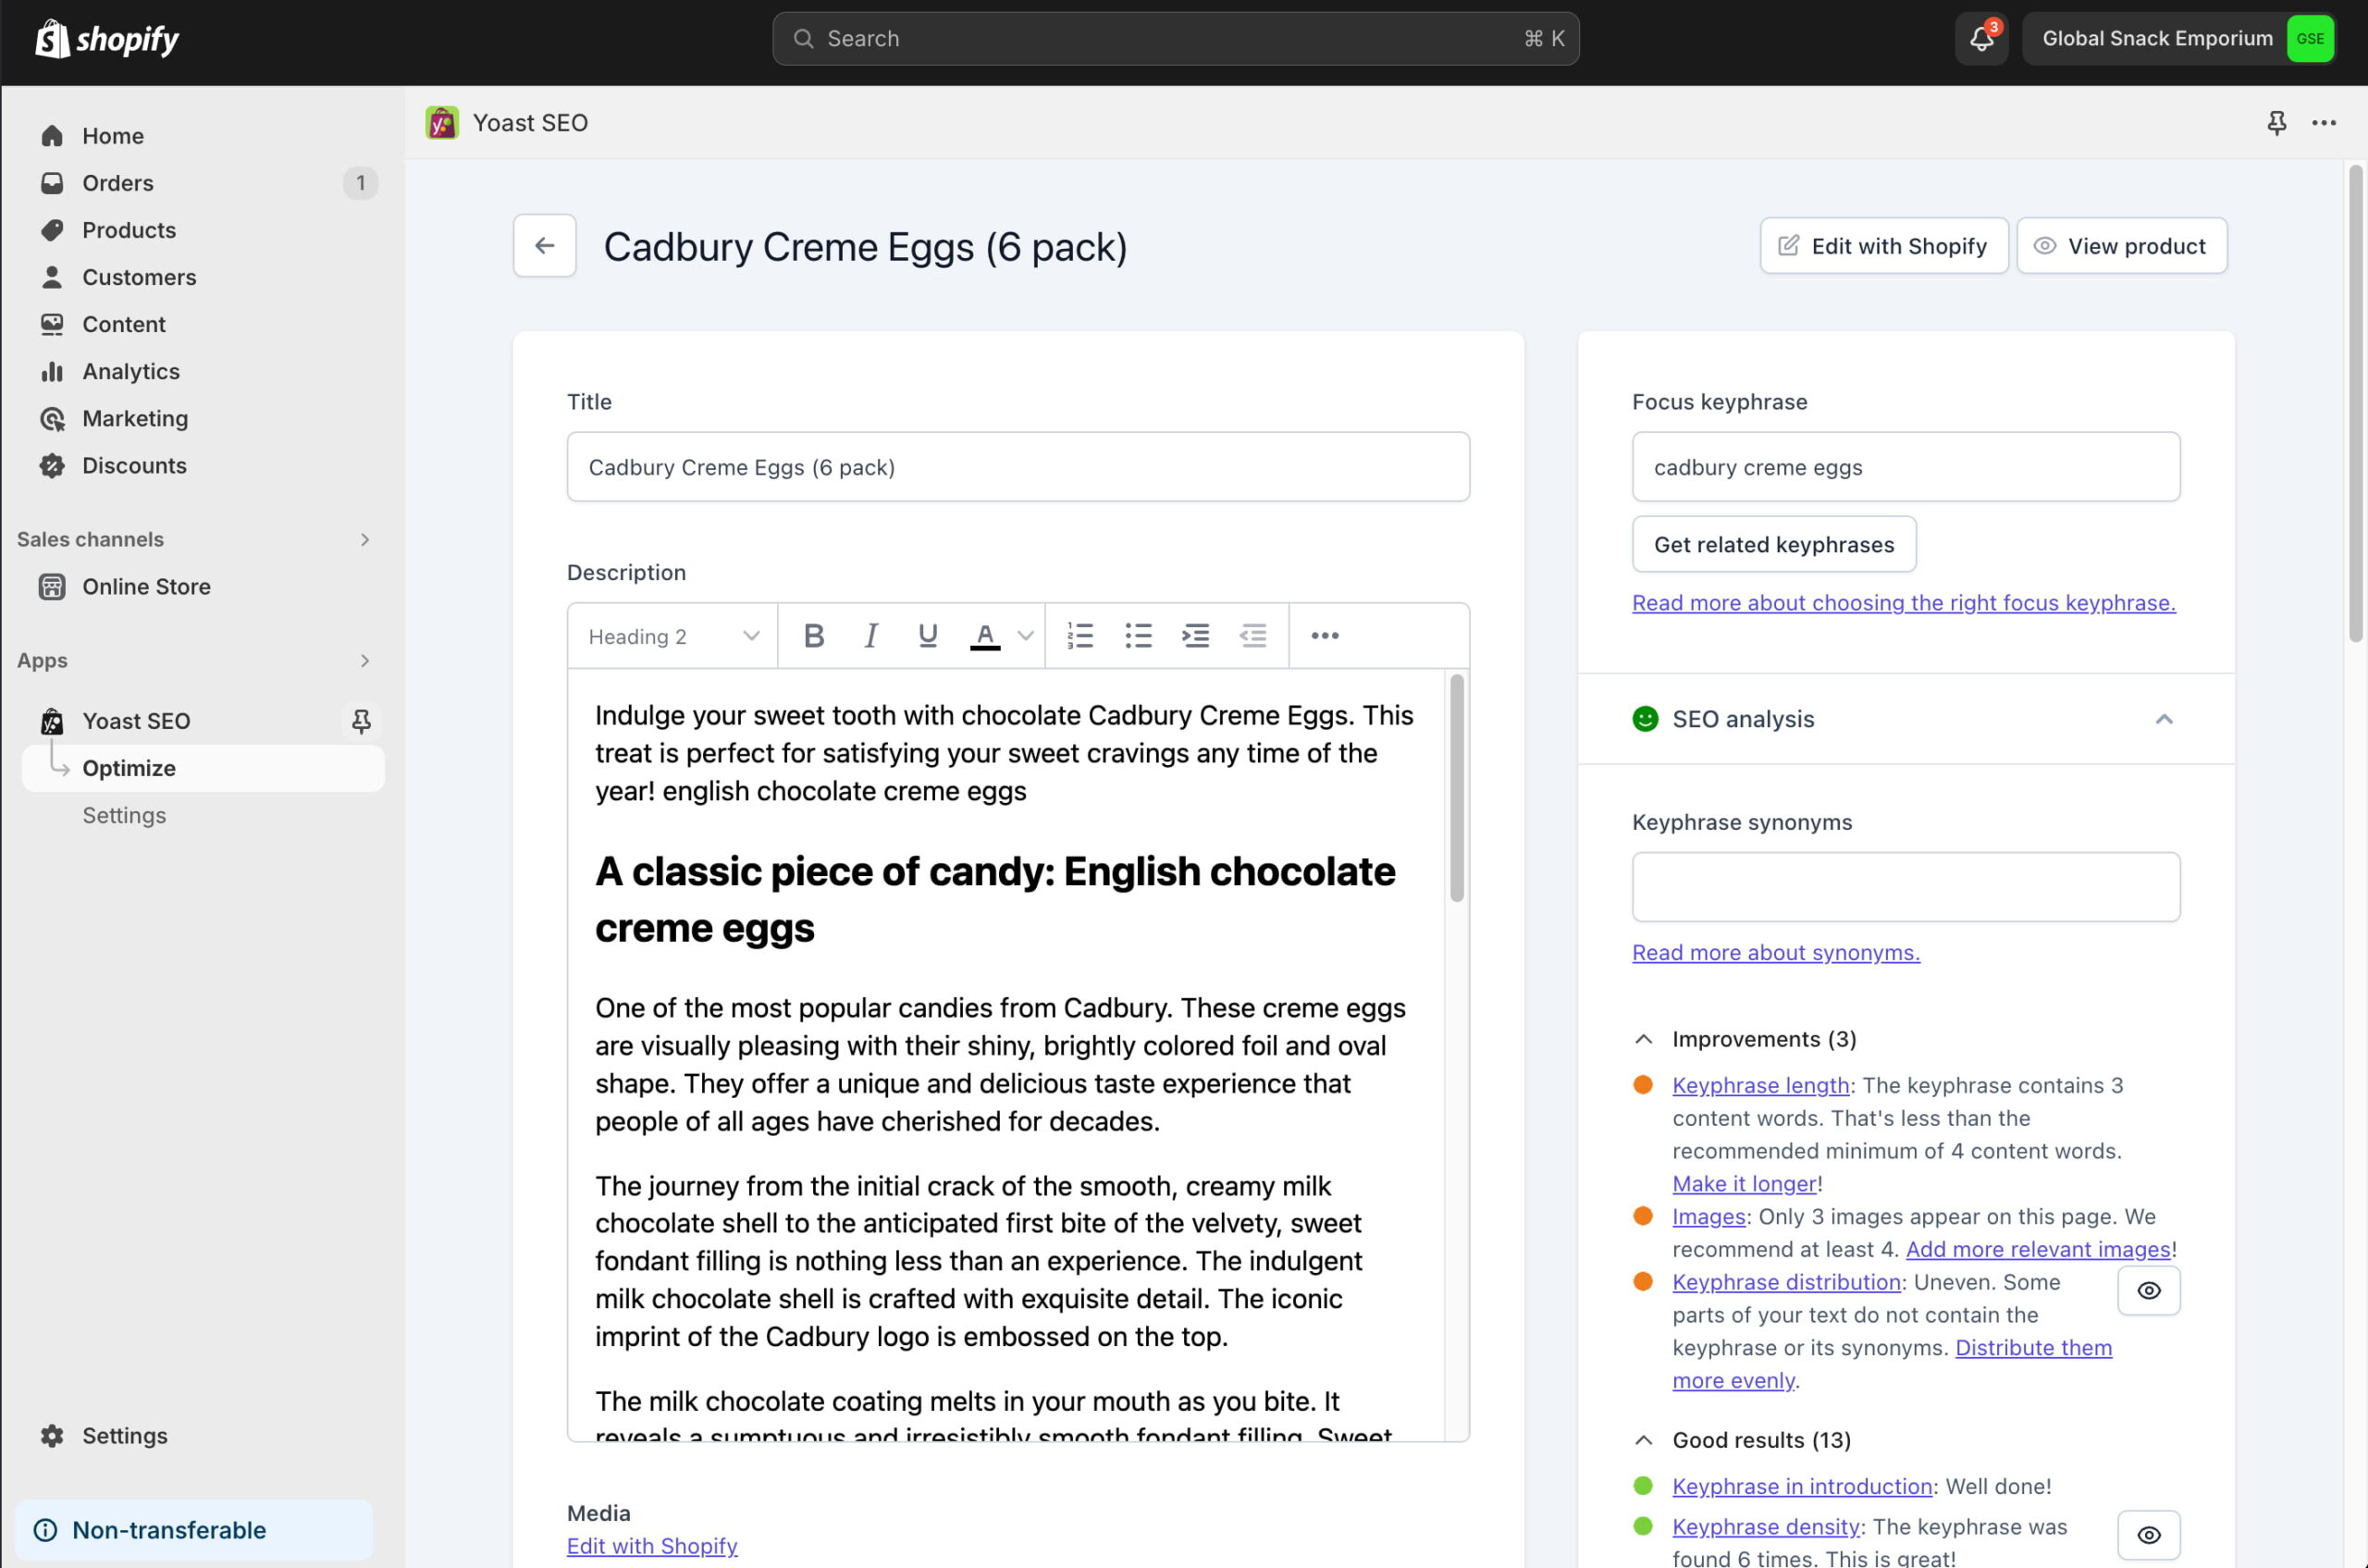Open store Settings with gear icon
Screen dimensions: 2368x1568
pos(124,1435)
